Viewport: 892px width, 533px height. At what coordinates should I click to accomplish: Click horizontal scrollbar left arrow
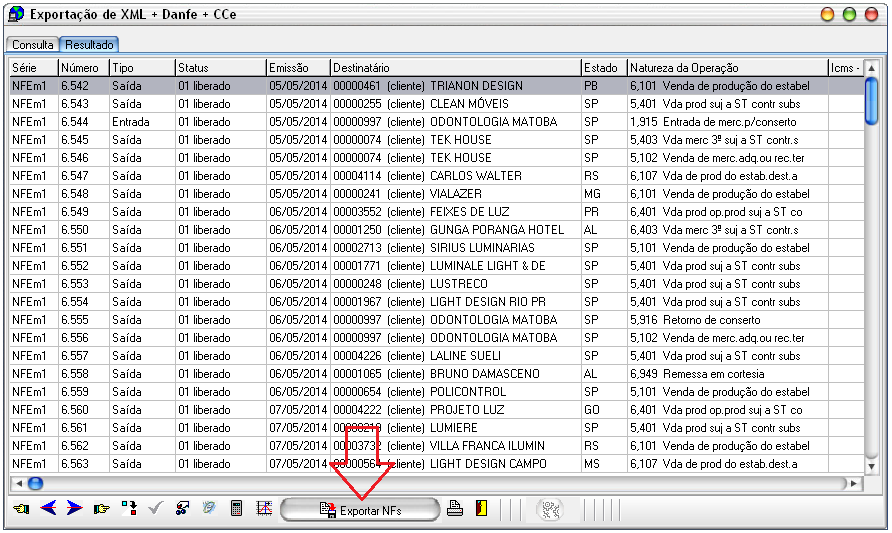pyautogui.click(x=19, y=484)
